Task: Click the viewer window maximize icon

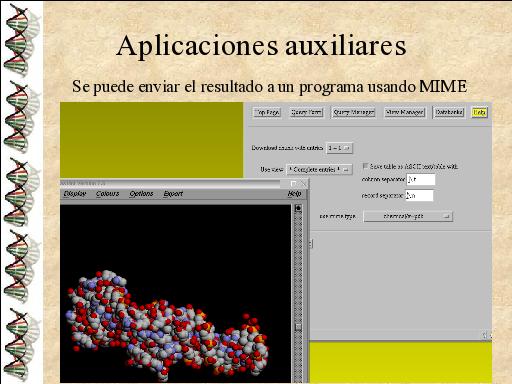Action: 293,184
